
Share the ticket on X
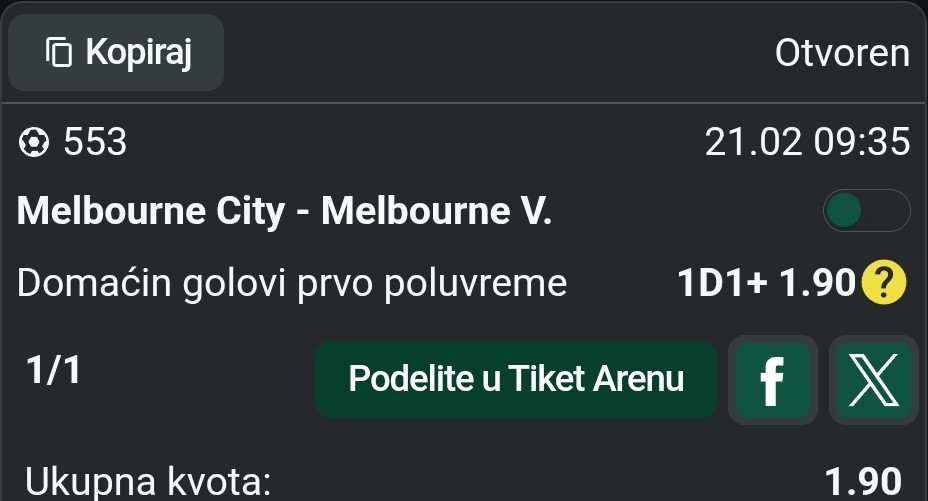click(873, 380)
